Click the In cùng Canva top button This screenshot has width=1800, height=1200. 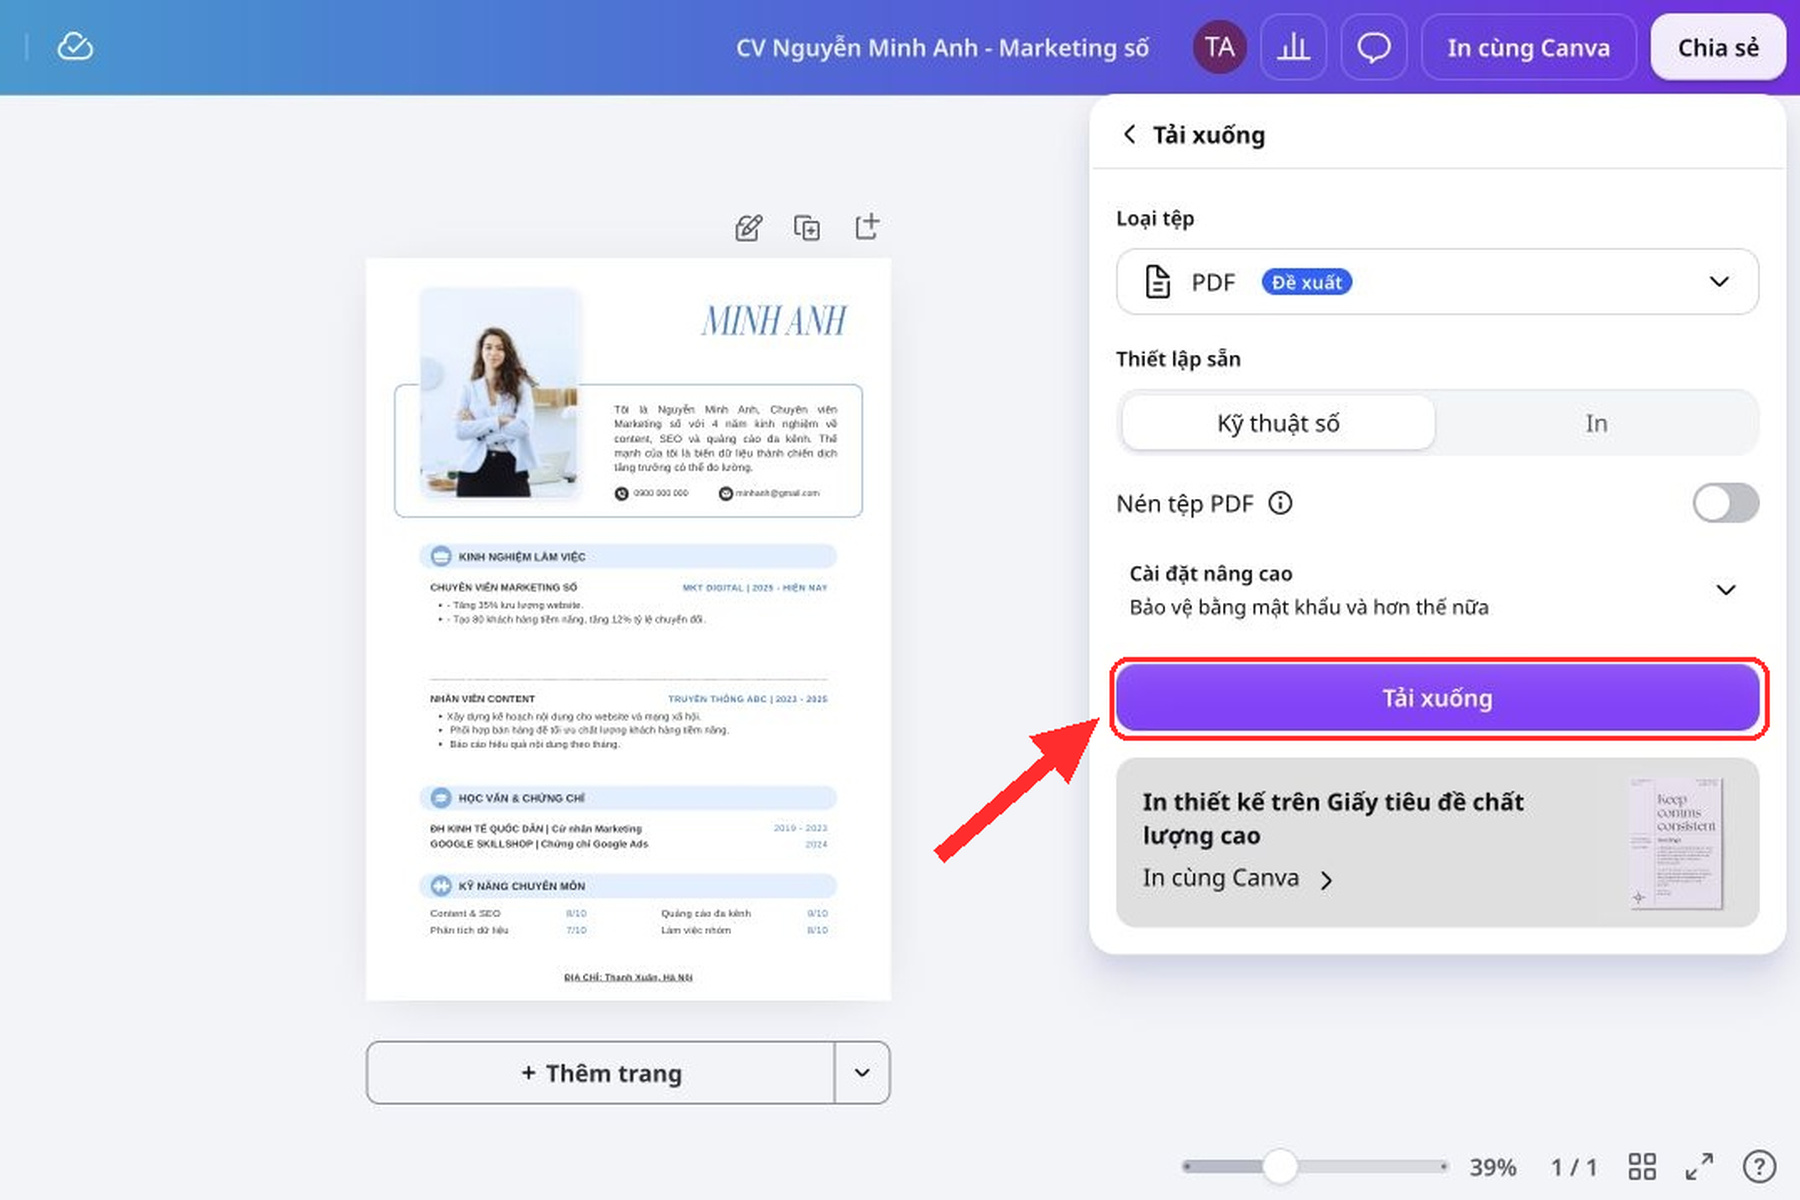click(x=1528, y=47)
